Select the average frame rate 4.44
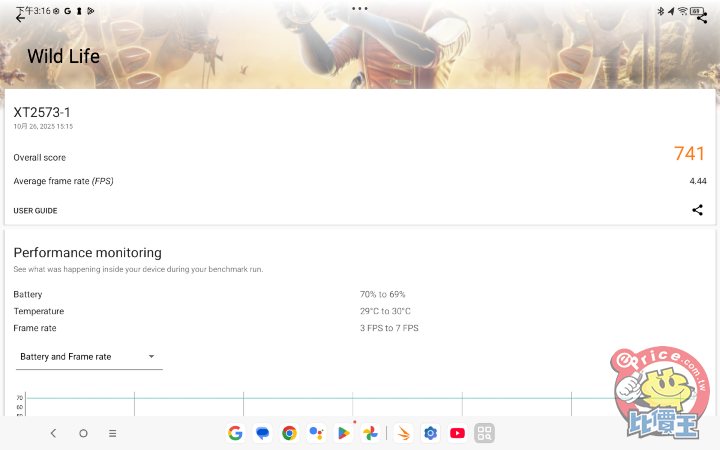Image resolution: width=720 pixels, height=450 pixels. pyautogui.click(x=698, y=181)
